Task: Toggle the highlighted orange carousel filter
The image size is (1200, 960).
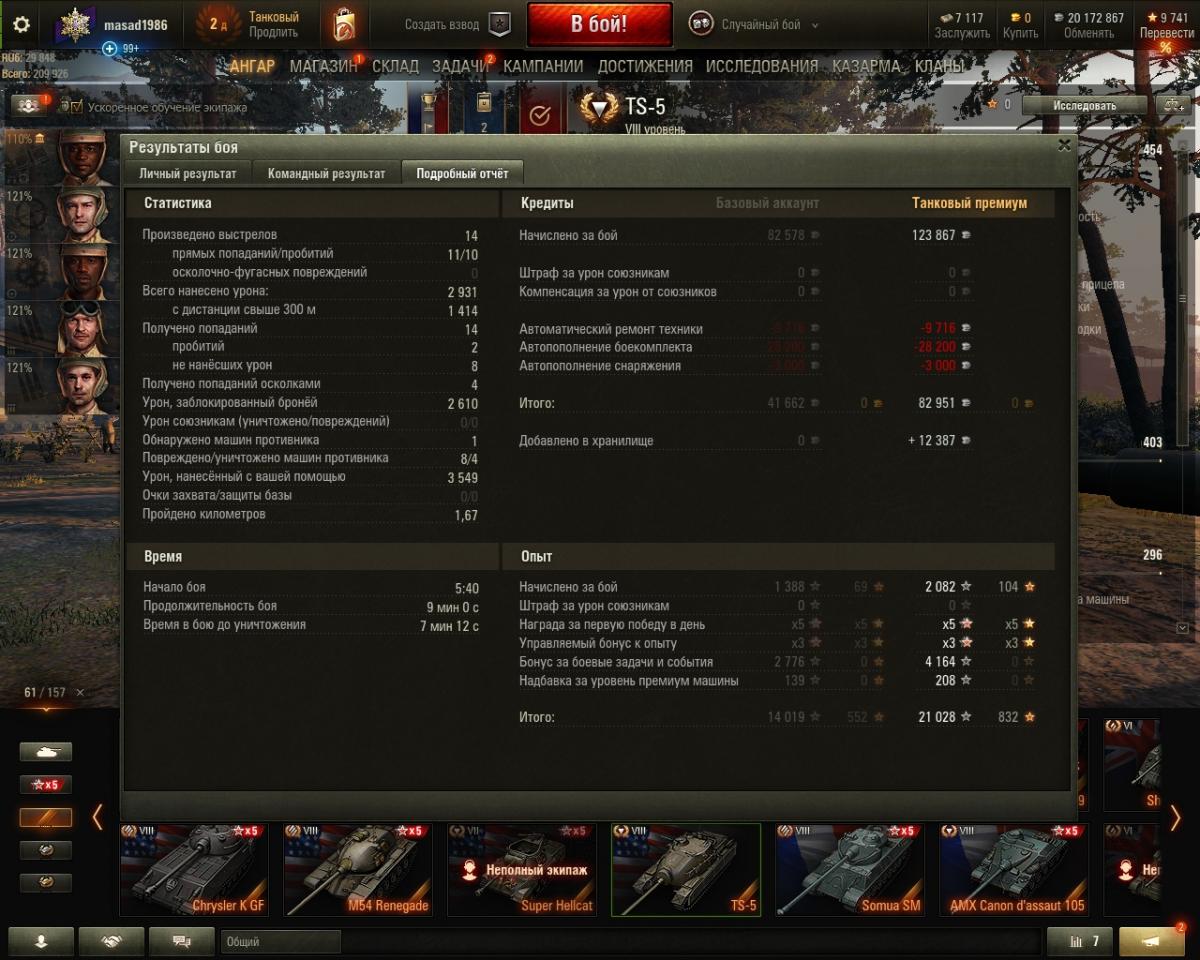Action: (x=46, y=818)
